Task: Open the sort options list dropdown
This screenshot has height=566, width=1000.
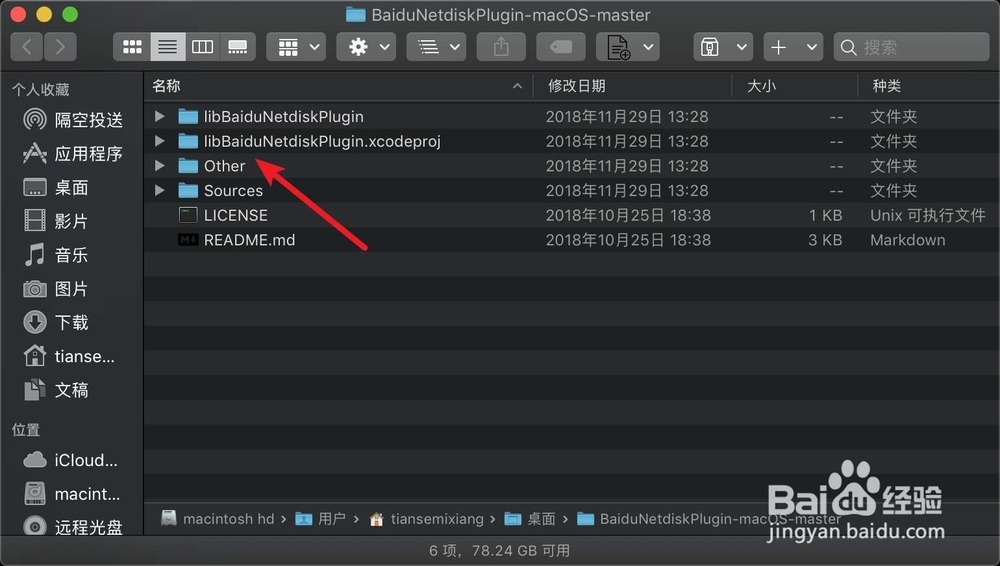Action: pyautogui.click(x=436, y=47)
